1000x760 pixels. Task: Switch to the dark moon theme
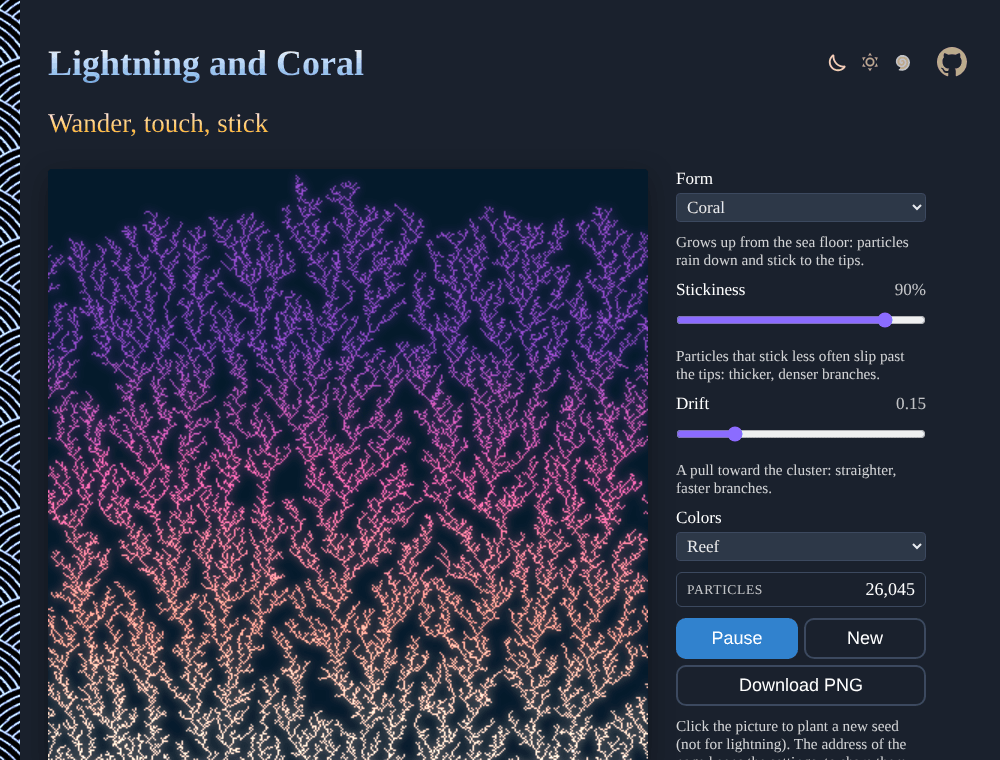[x=837, y=62]
